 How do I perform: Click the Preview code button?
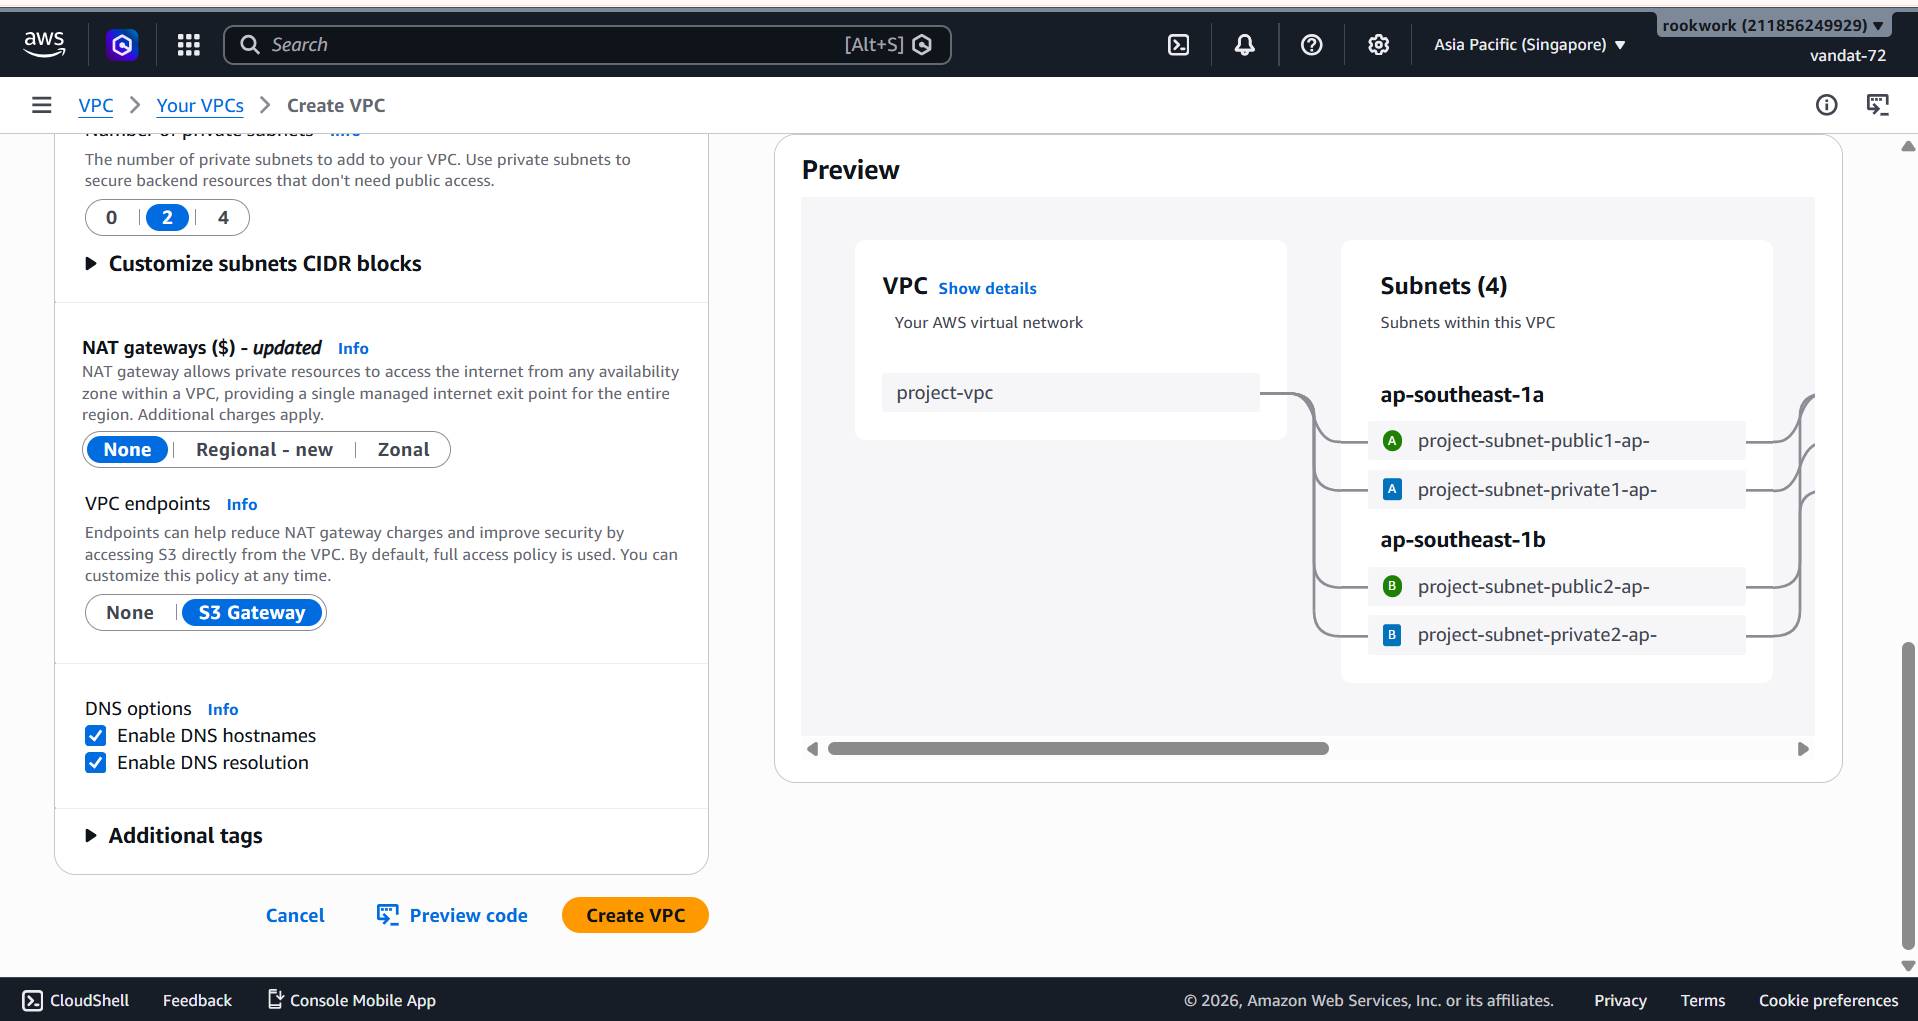[x=452, y=915]
